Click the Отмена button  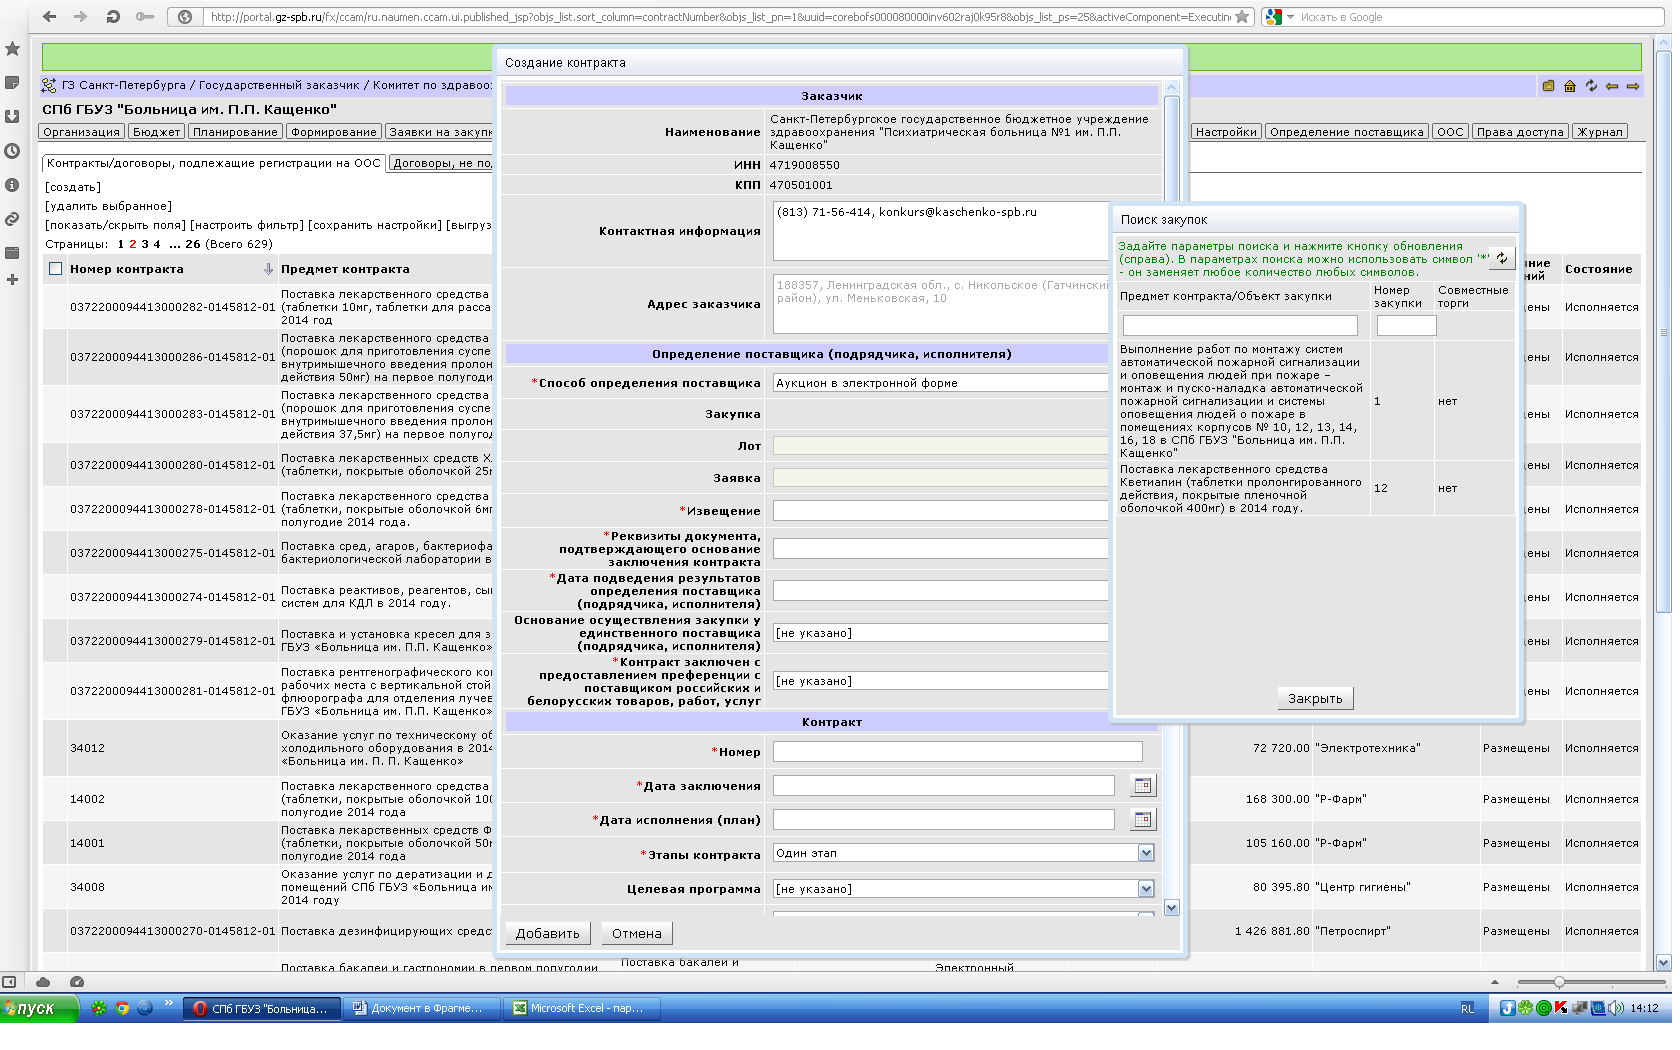[637, 933]
